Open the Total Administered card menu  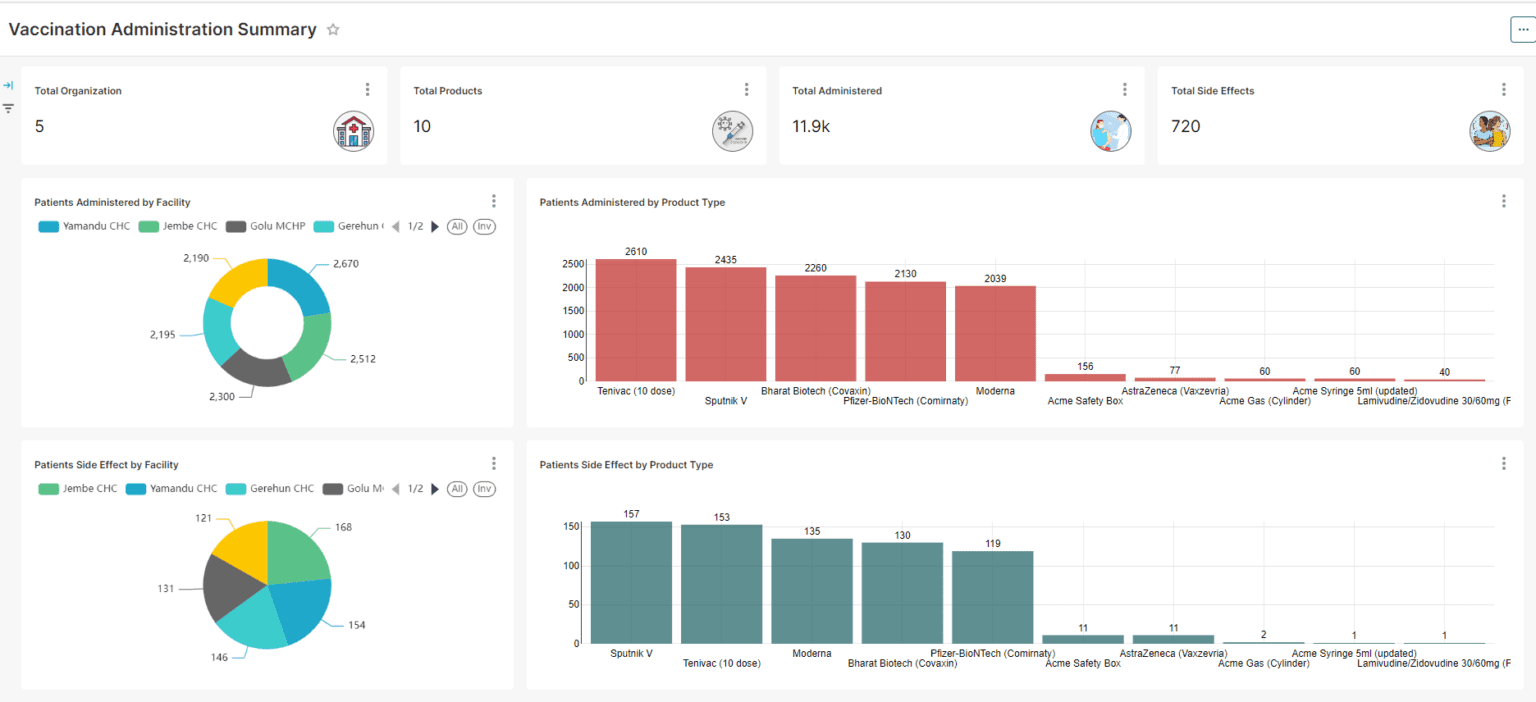1125,88
